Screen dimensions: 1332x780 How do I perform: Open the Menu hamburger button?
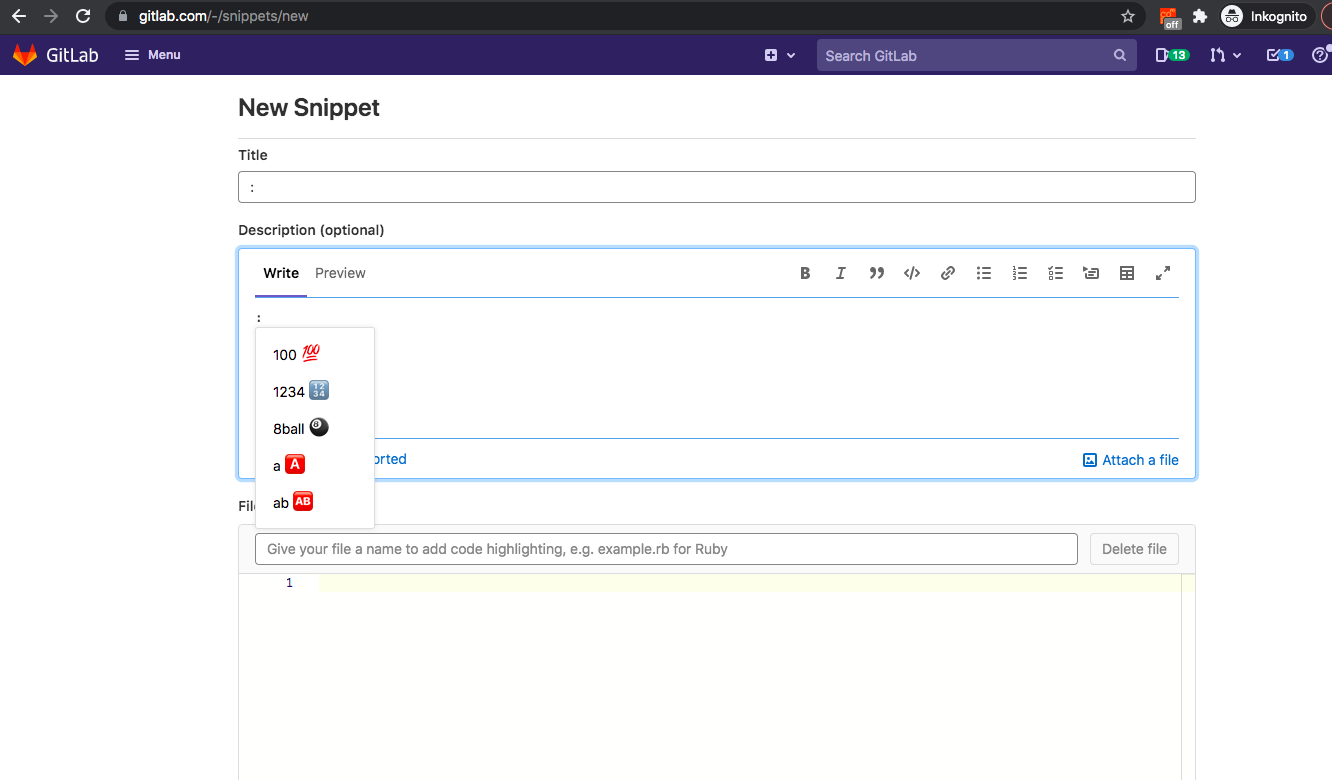[152, 55]
